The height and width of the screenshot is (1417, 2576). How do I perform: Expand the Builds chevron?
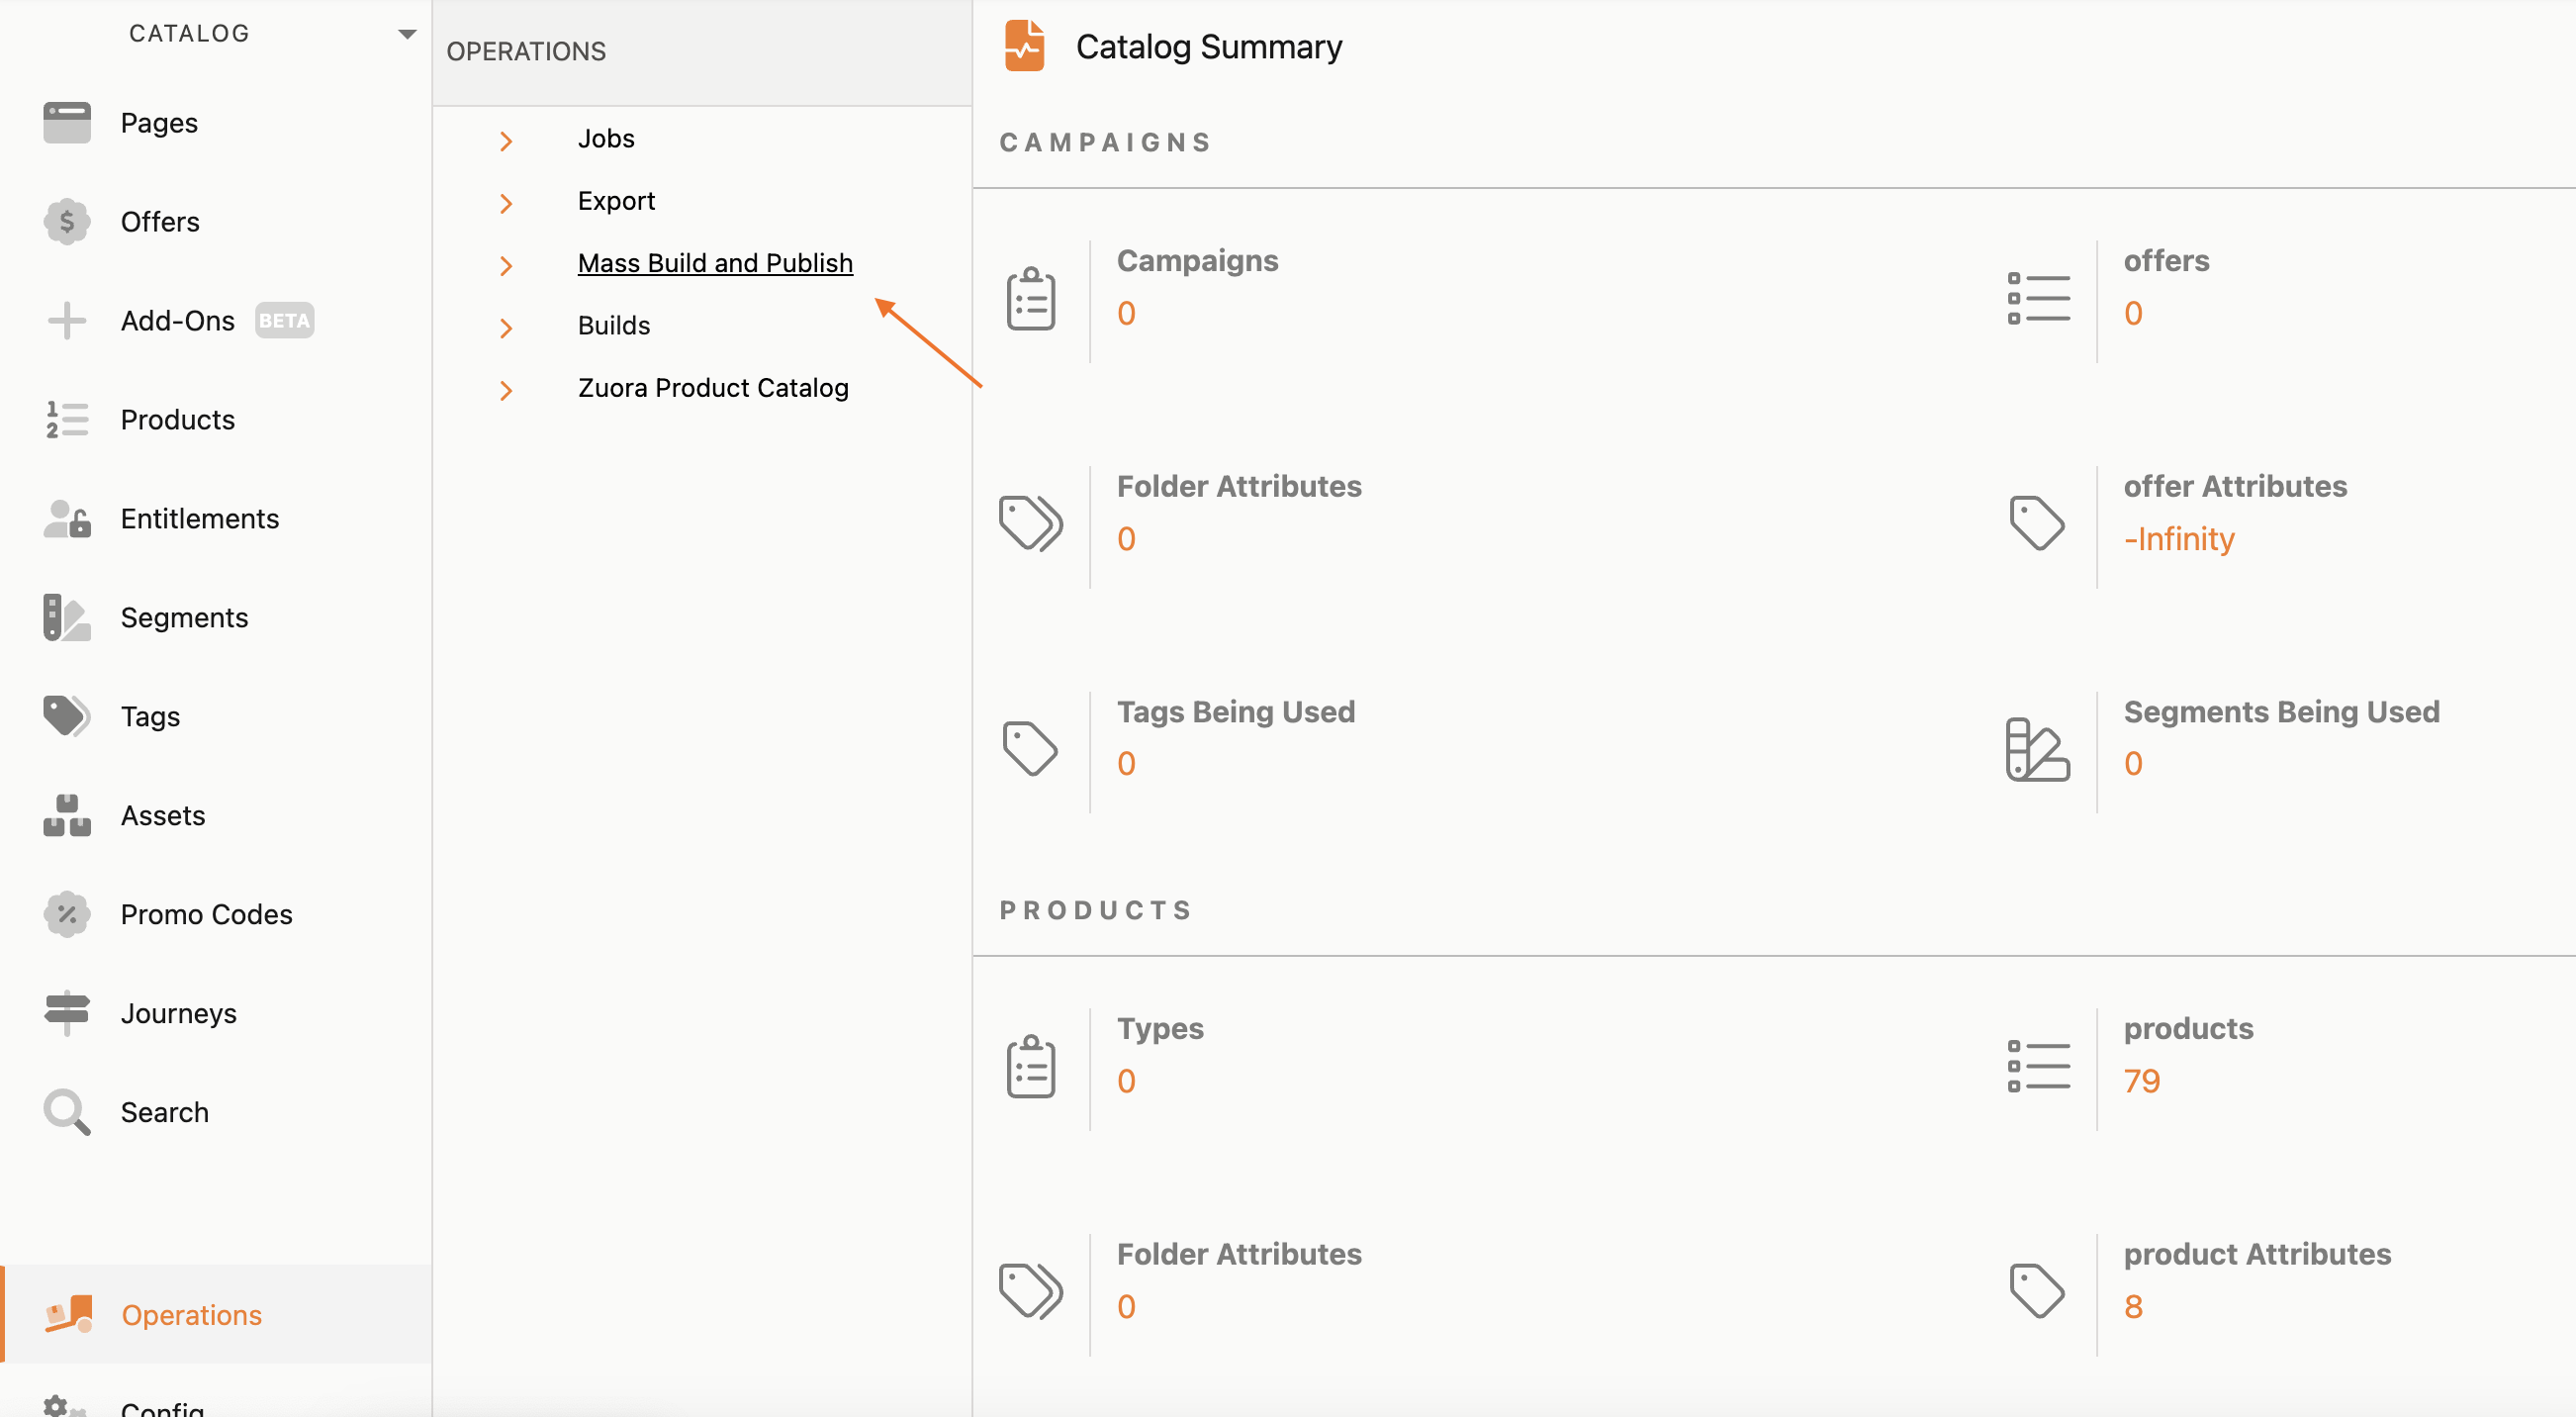[506, 328]
